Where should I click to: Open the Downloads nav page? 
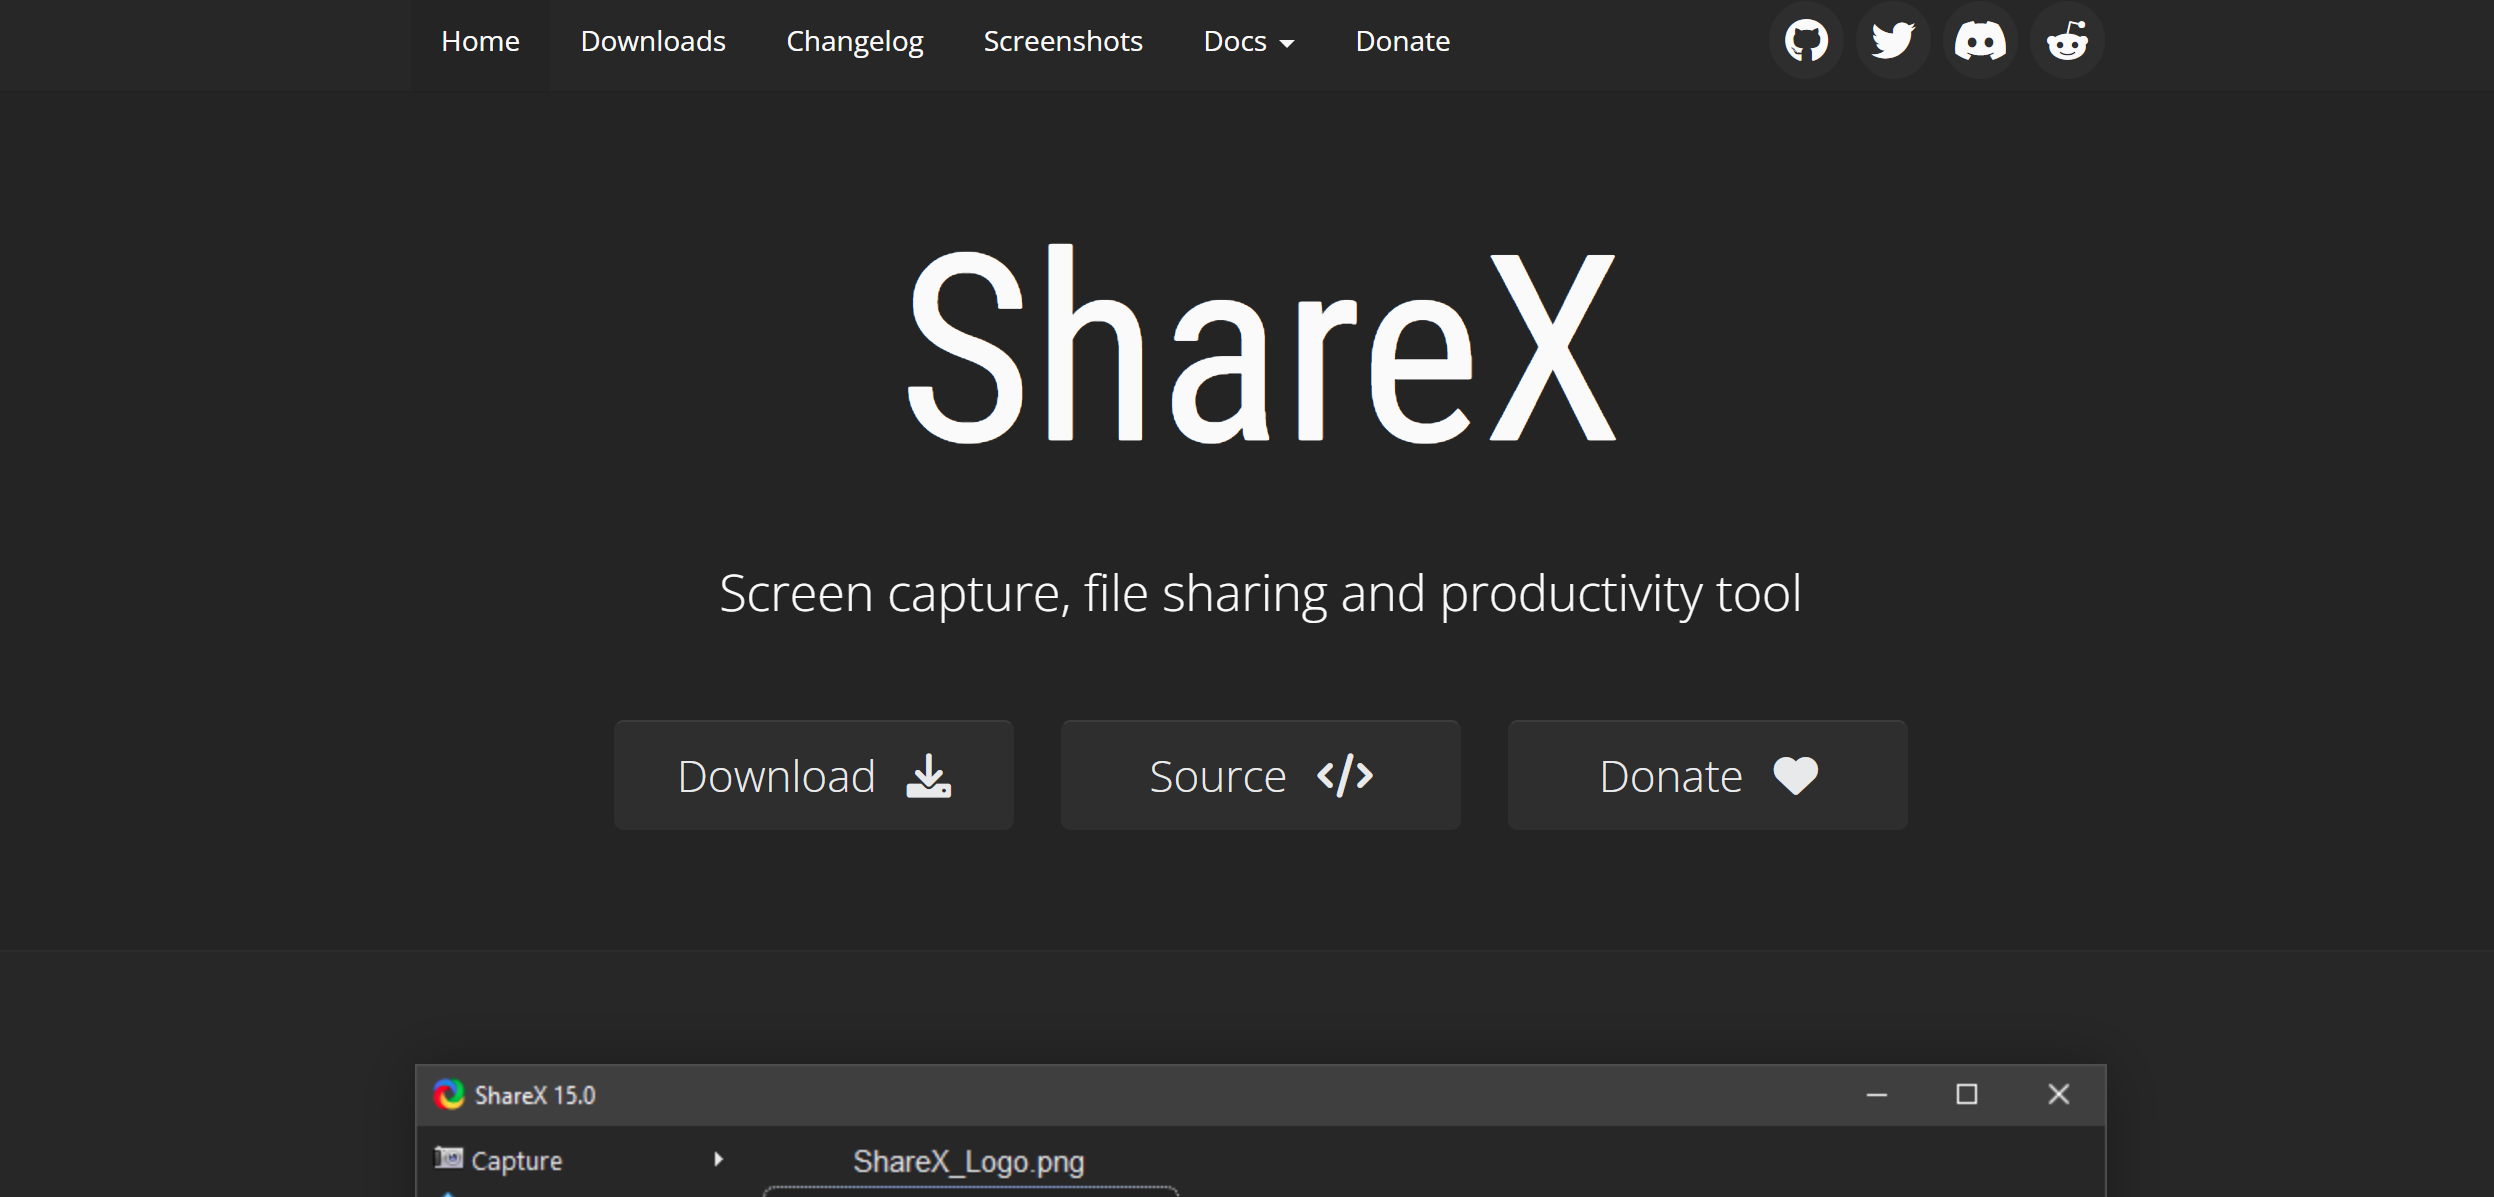coord(653,41)
